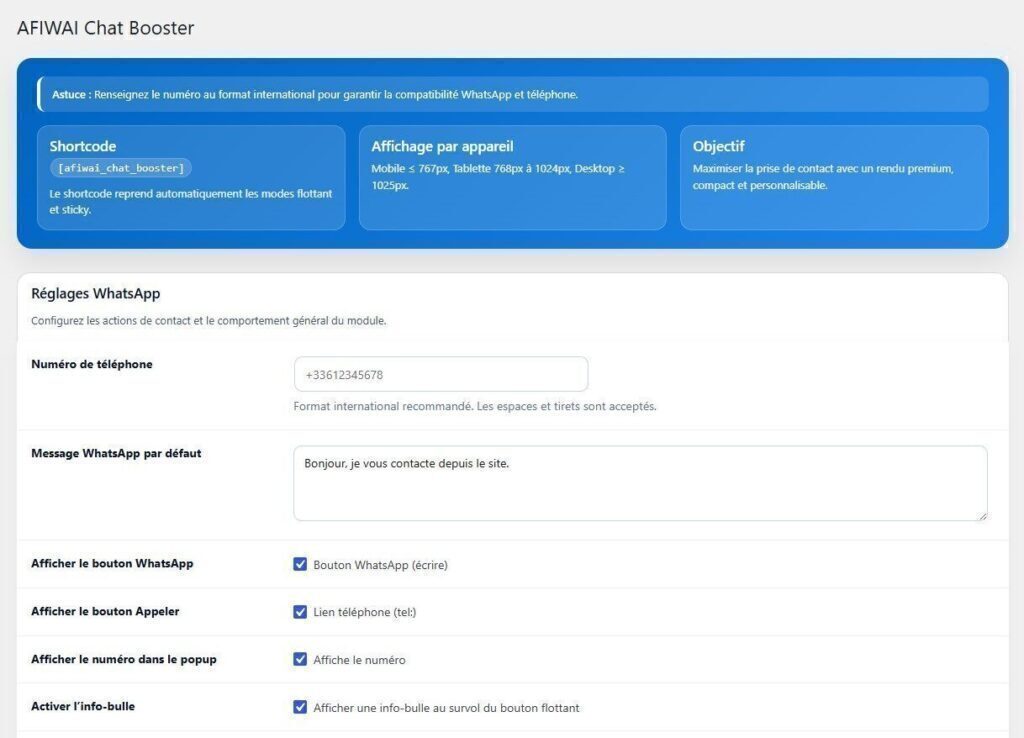Viewport: 1024px width, 738px height.
Task: Click Afficher le numéro dans le popup label
Action: pos(123,659)
